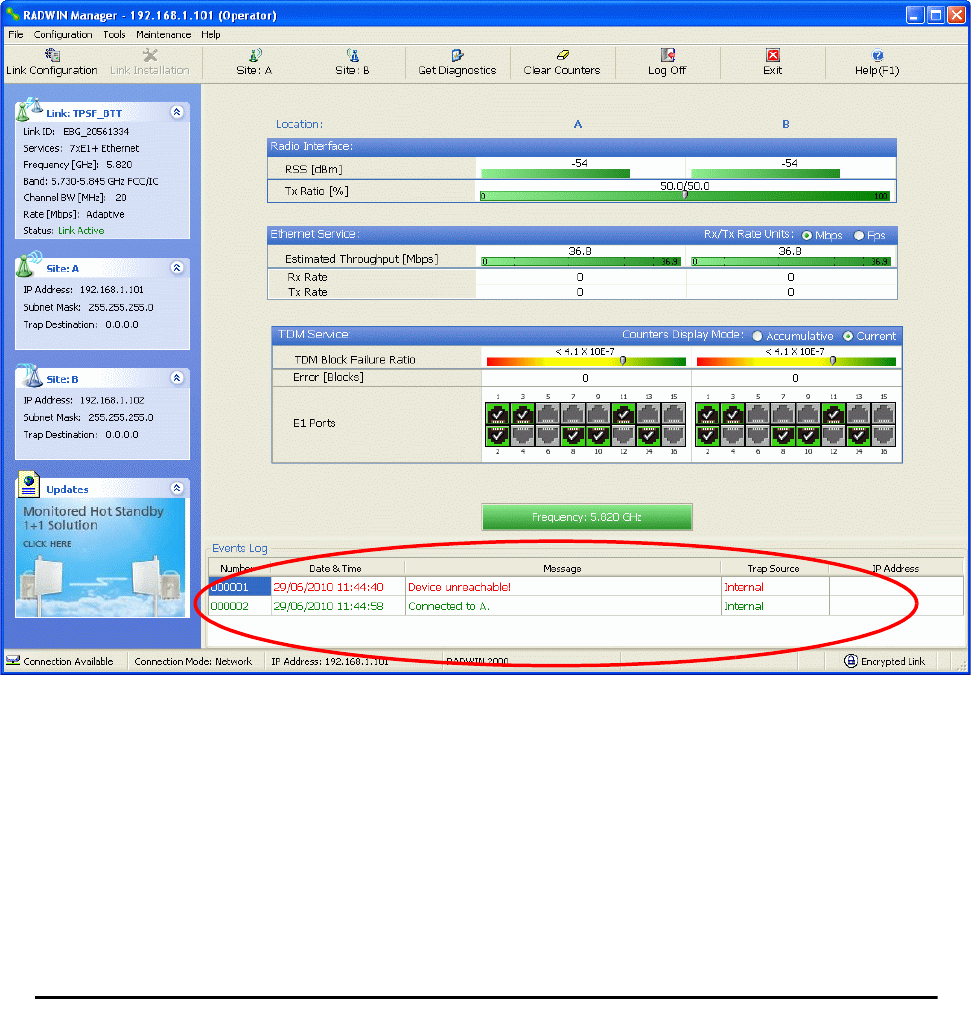
Task: Log Off using the toolbar icon
Action: 667,55
